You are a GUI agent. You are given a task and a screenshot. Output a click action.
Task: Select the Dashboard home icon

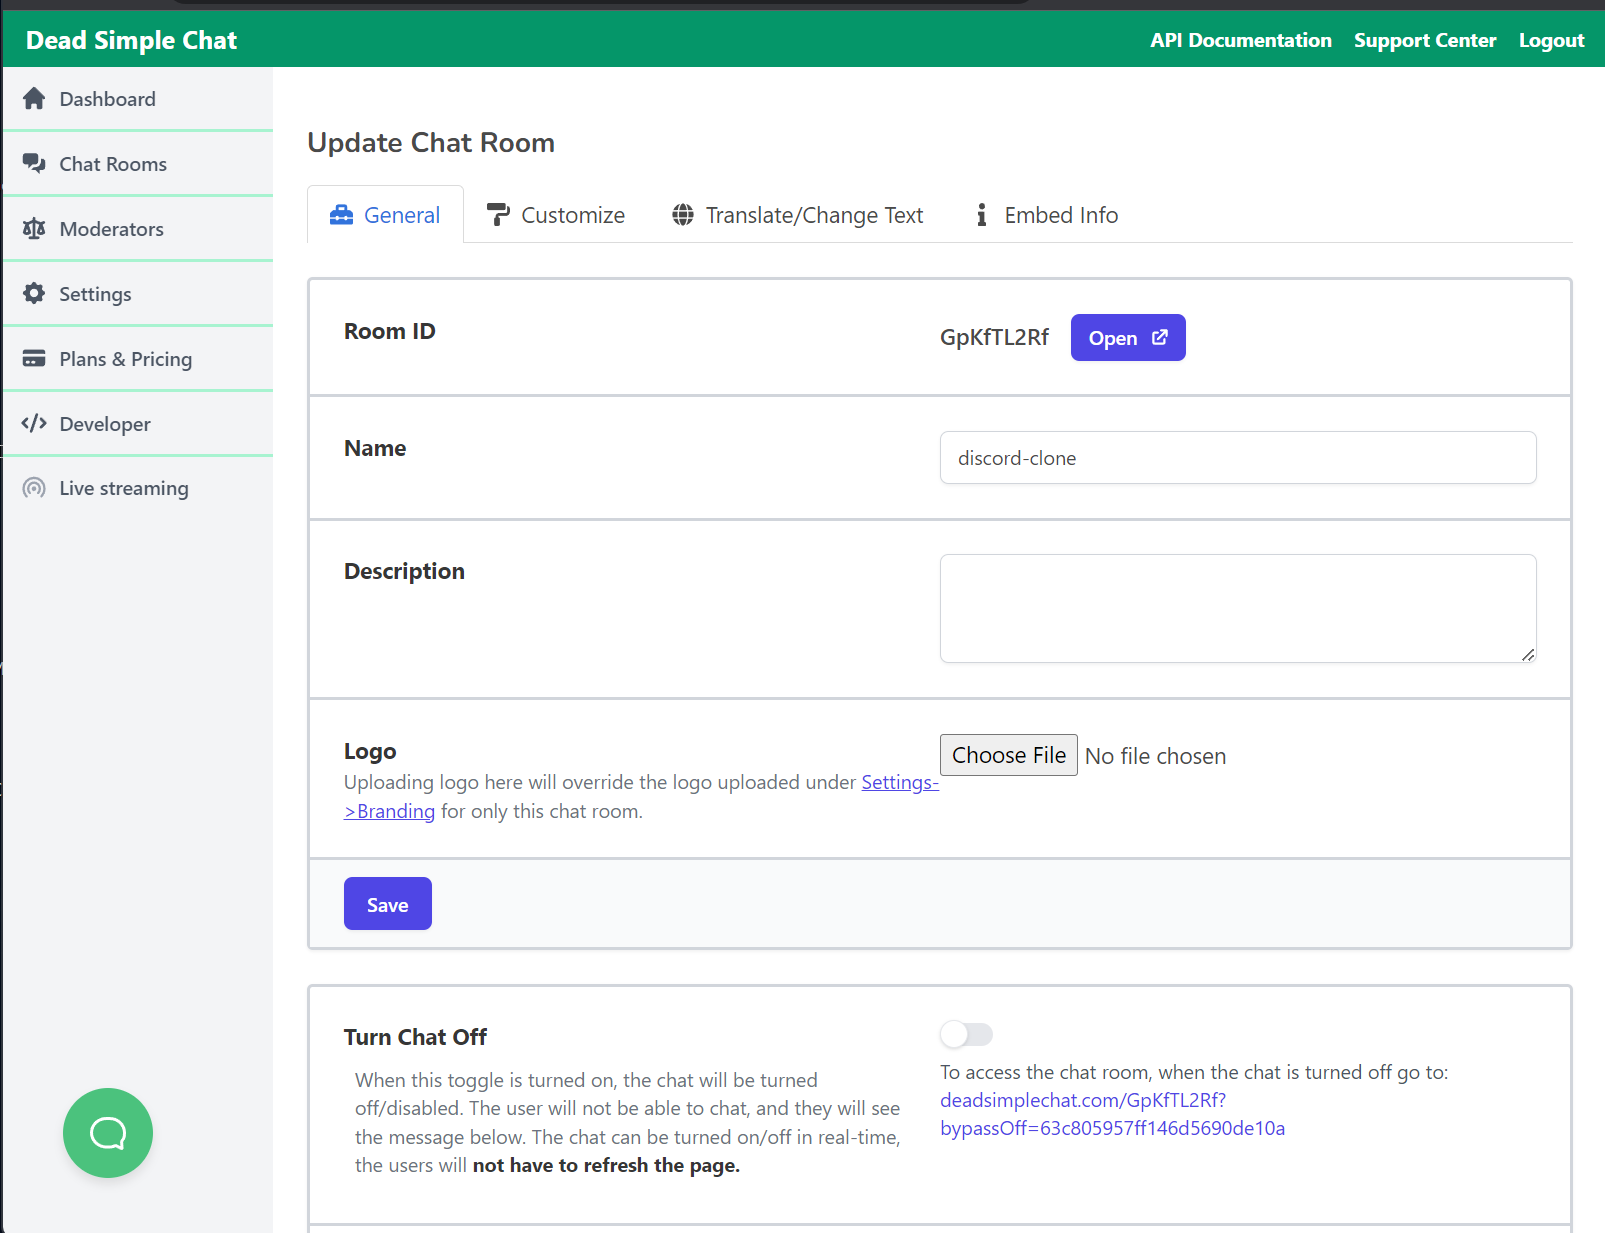34,98
